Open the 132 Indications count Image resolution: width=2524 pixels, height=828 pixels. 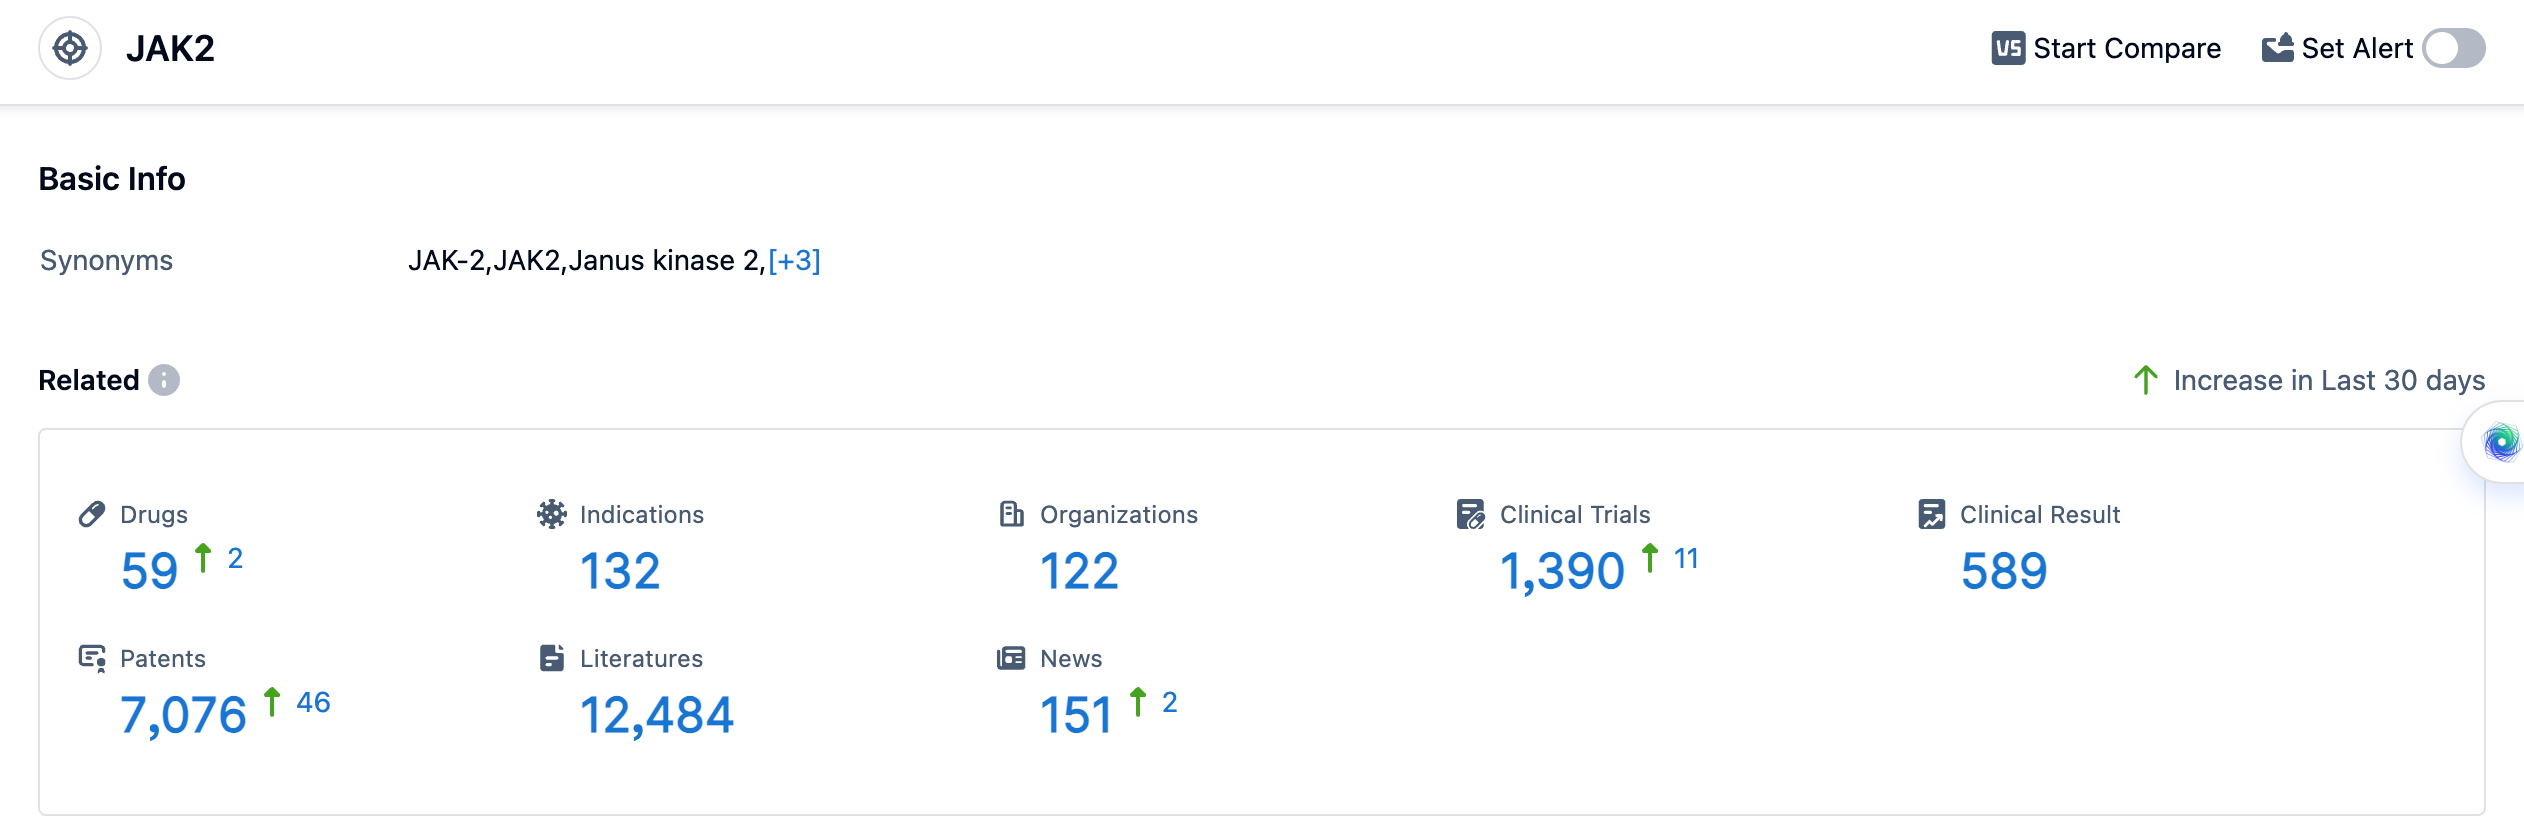620,571
